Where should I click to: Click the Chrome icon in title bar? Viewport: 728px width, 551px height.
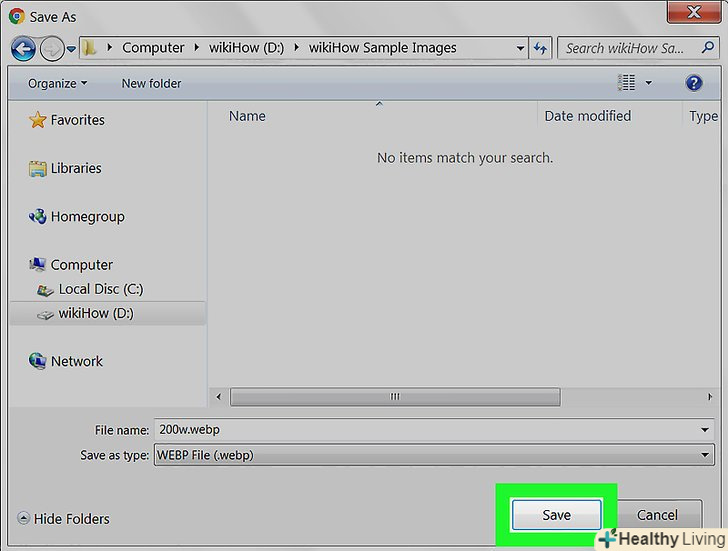coord(17,16)
